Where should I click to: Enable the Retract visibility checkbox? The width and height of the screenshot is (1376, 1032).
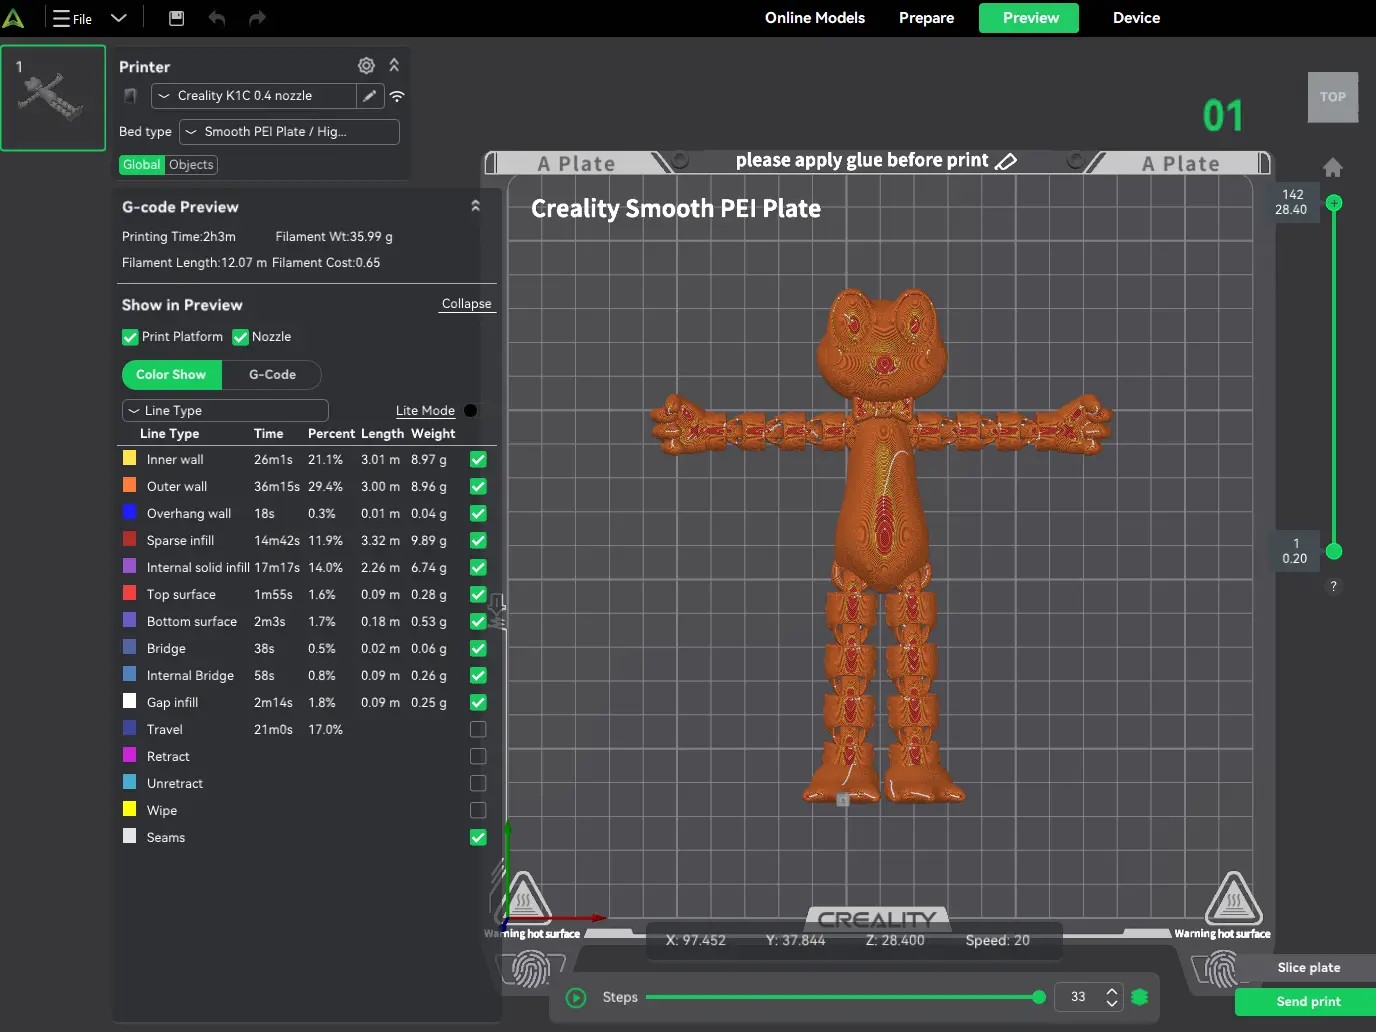pyautogui.click(x=478, y=757)
